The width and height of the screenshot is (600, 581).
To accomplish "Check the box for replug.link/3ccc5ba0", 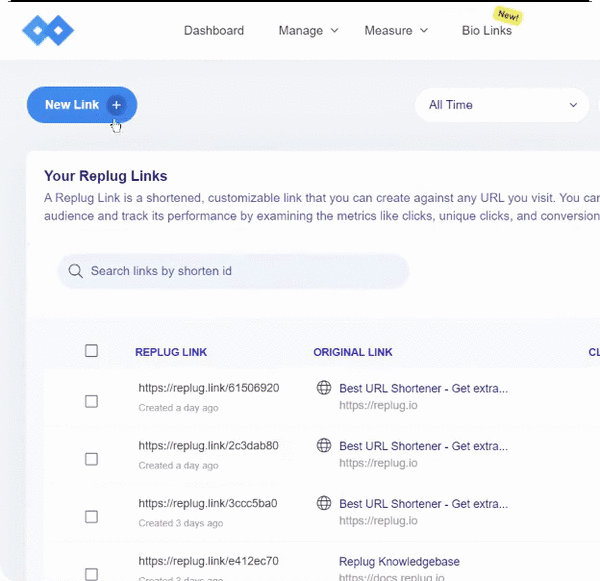I will coord(91,517).
